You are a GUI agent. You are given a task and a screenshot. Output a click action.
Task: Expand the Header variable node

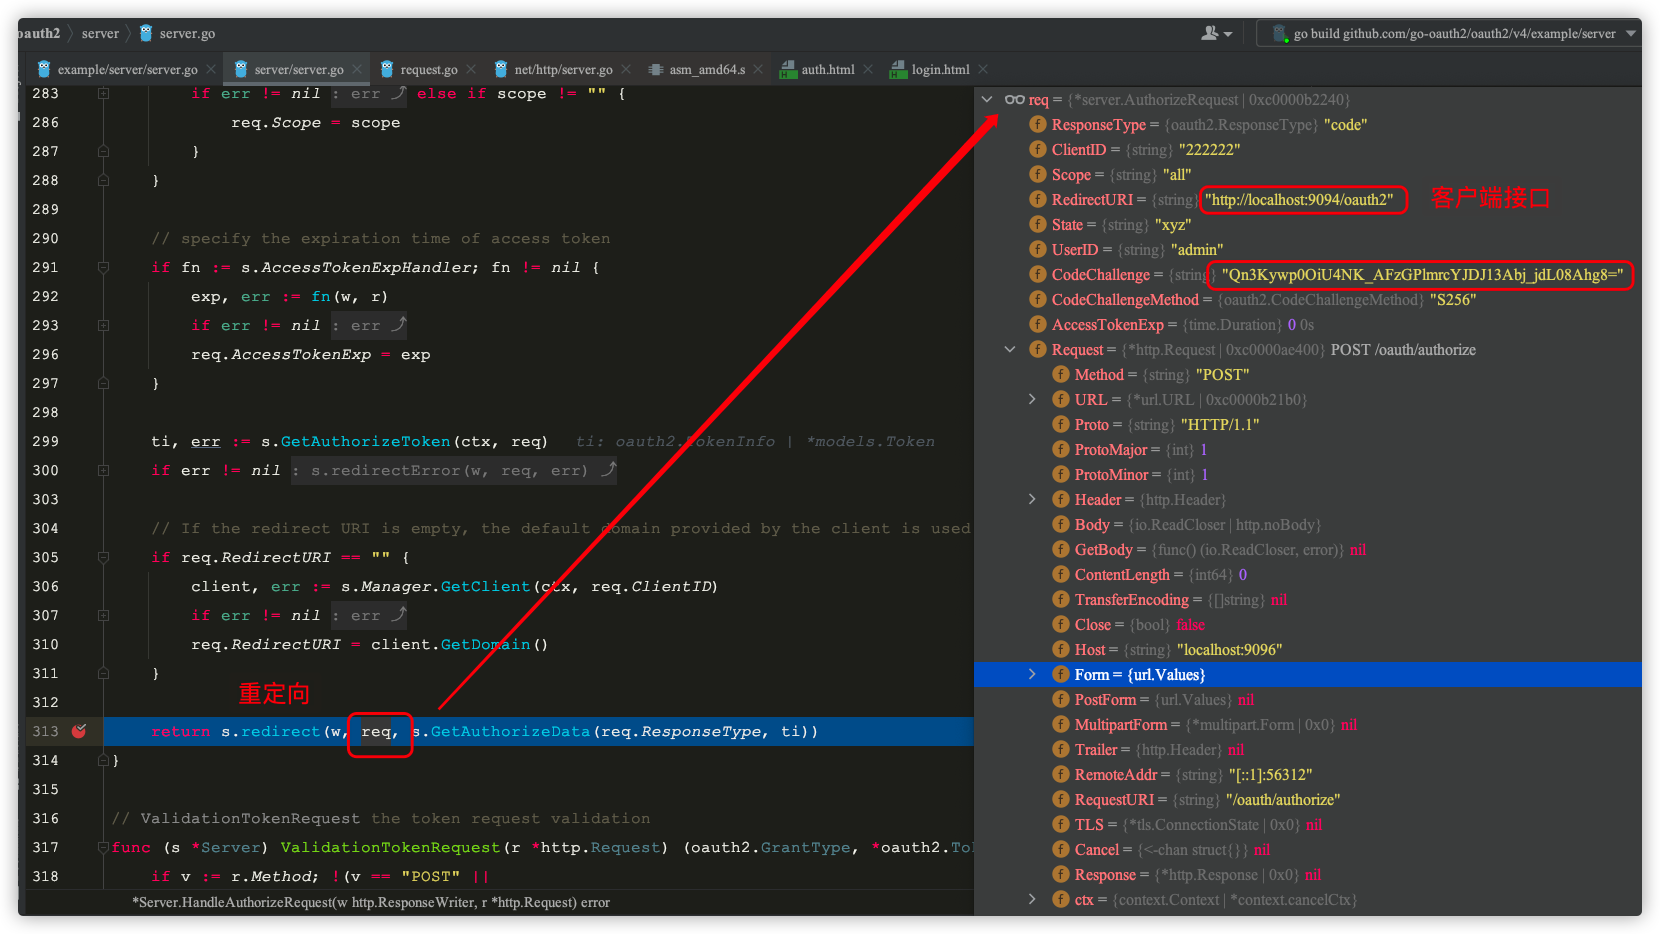tap(1033, 499)
